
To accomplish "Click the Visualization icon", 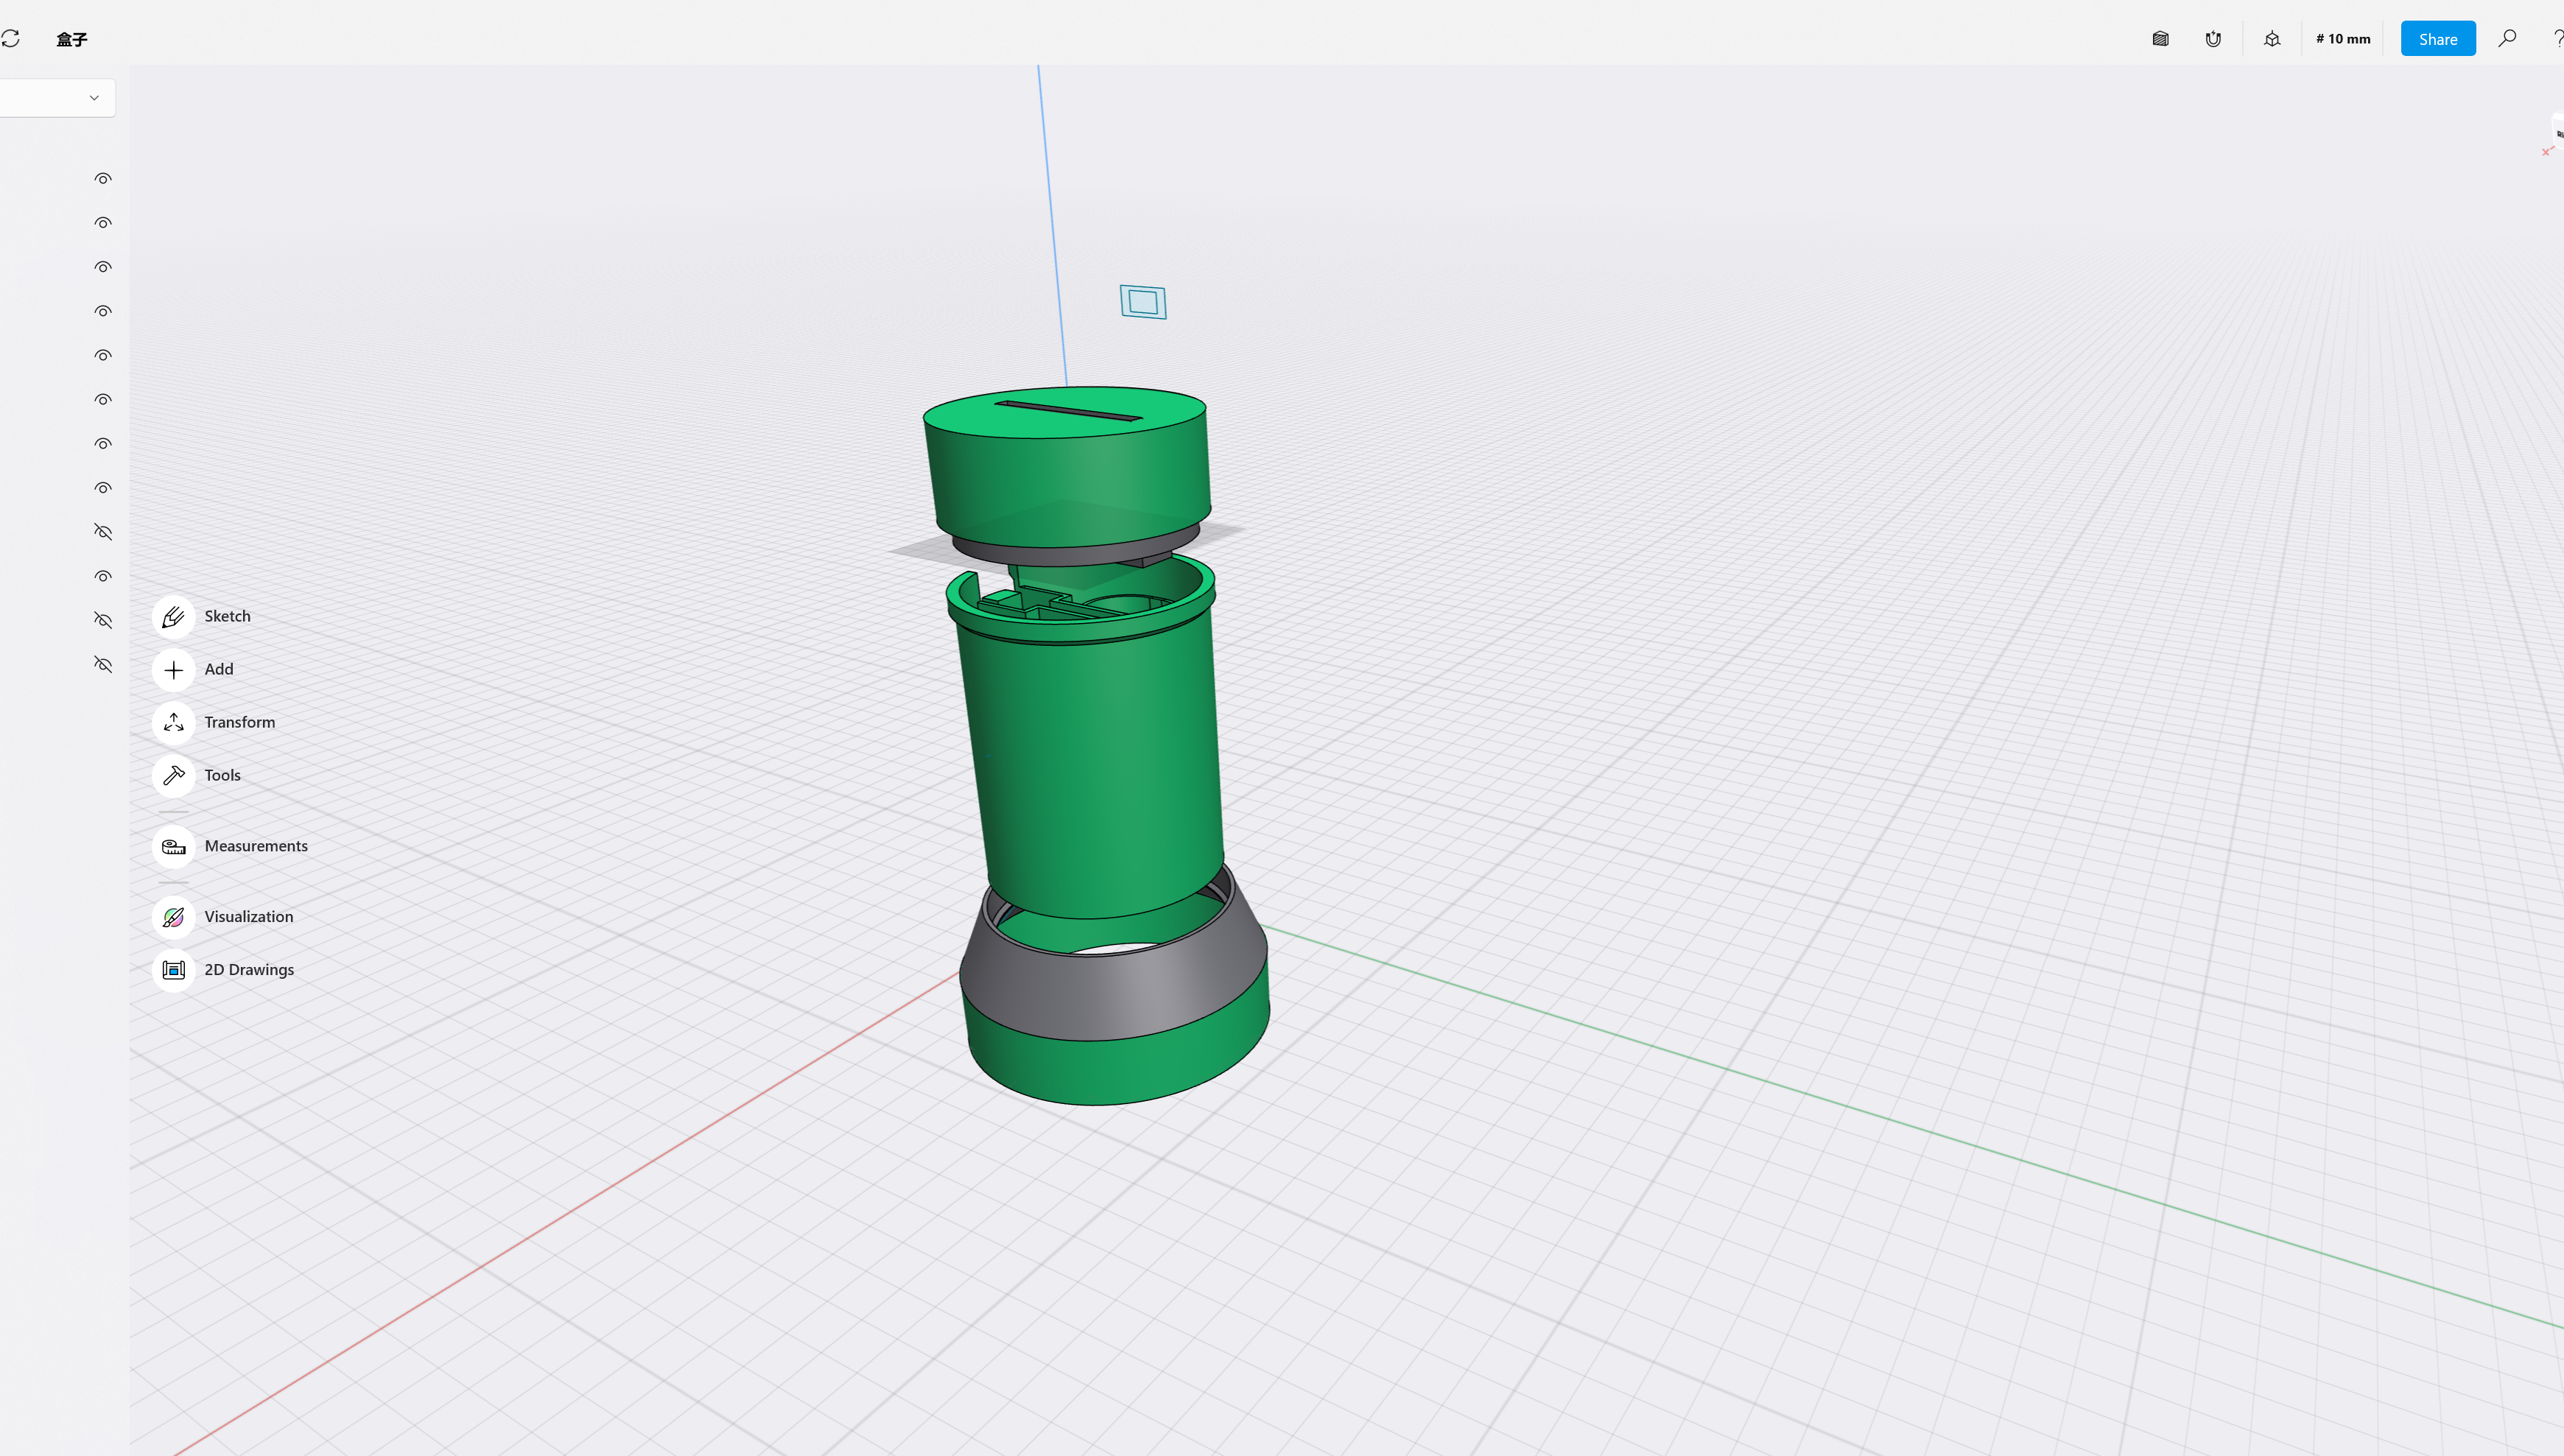I will tap(173, 917).
